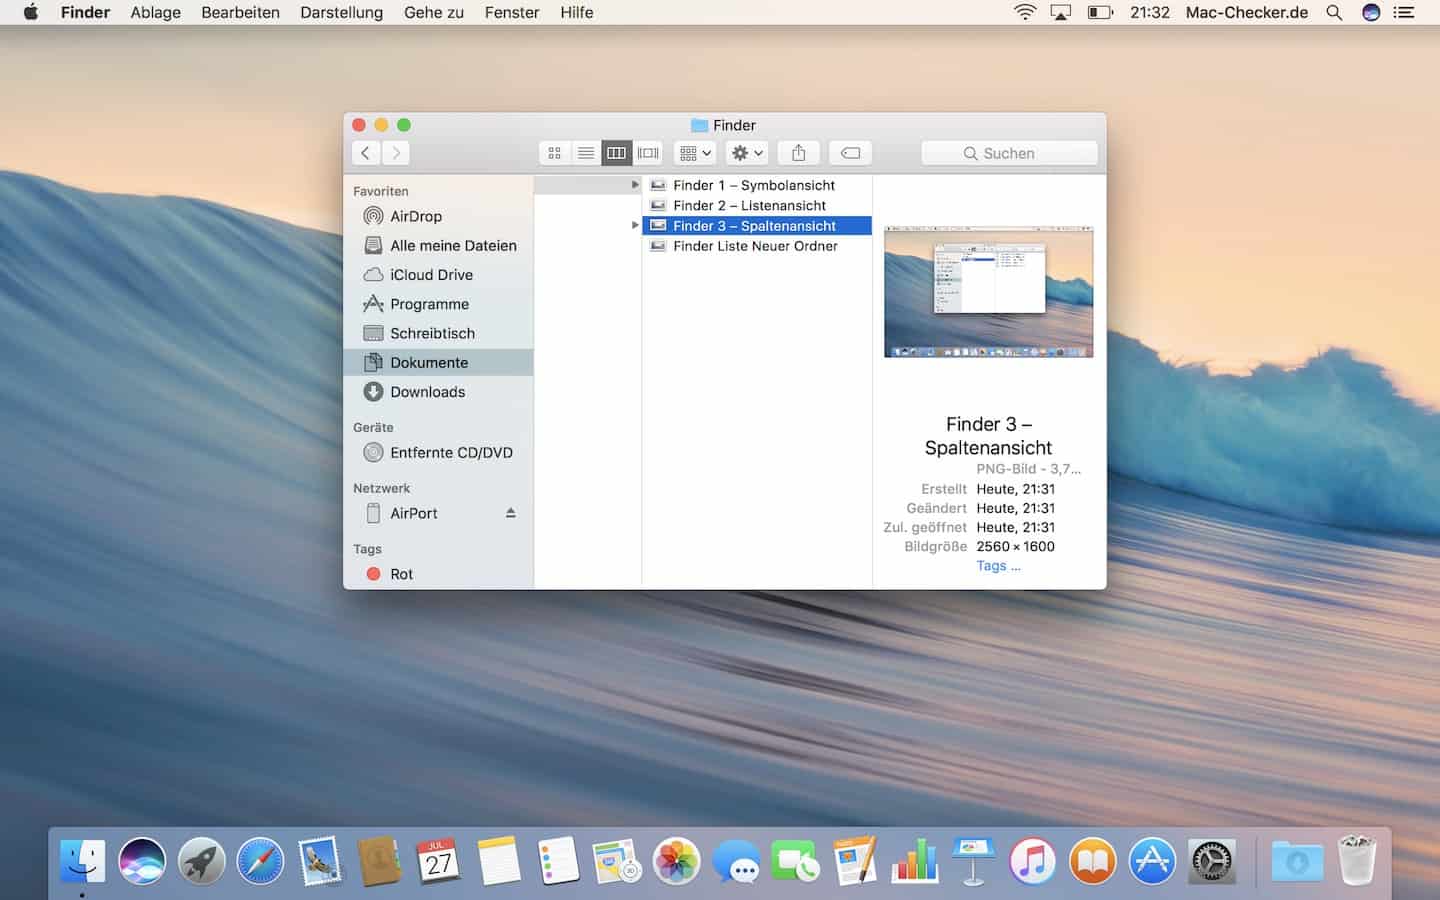
Task: Open Spotlight search magnifier icon
Action: (x=1334, y=12)
